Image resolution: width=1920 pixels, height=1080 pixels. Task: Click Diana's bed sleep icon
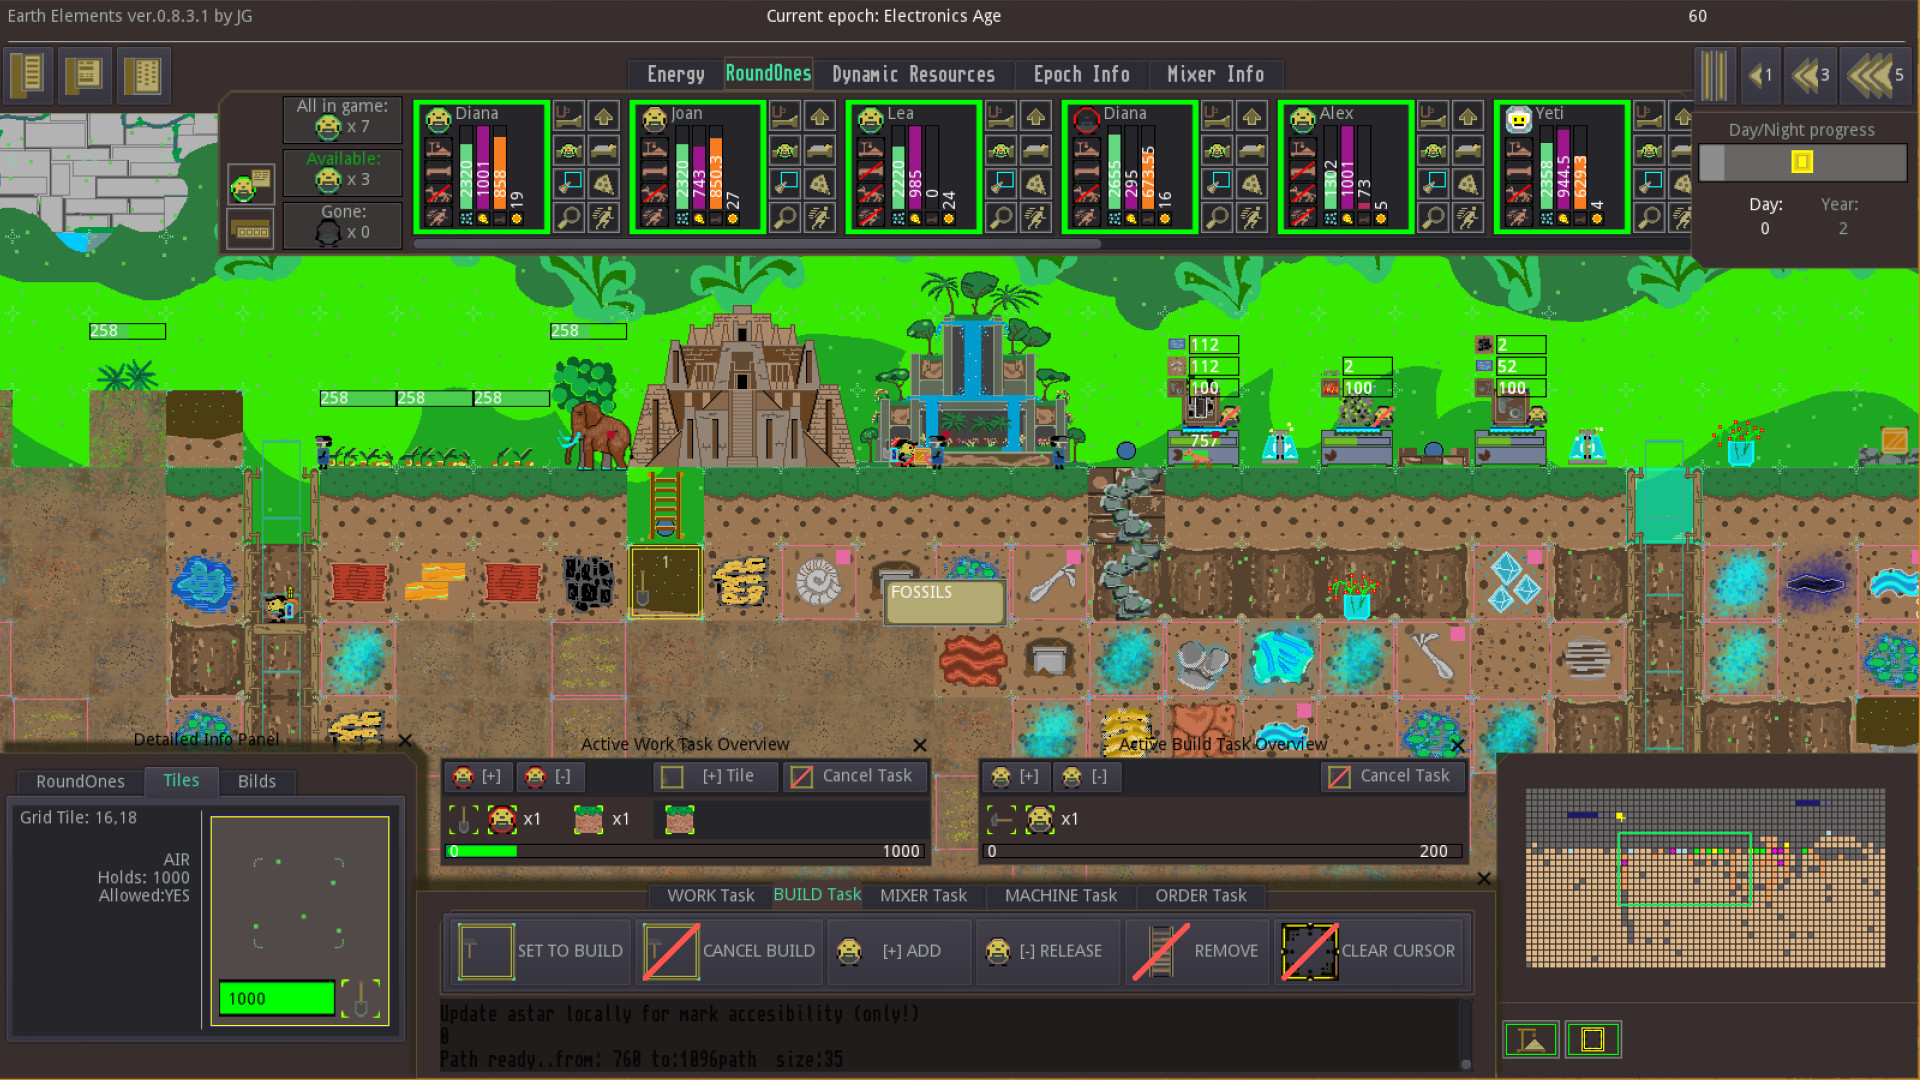tap(604, 151)
